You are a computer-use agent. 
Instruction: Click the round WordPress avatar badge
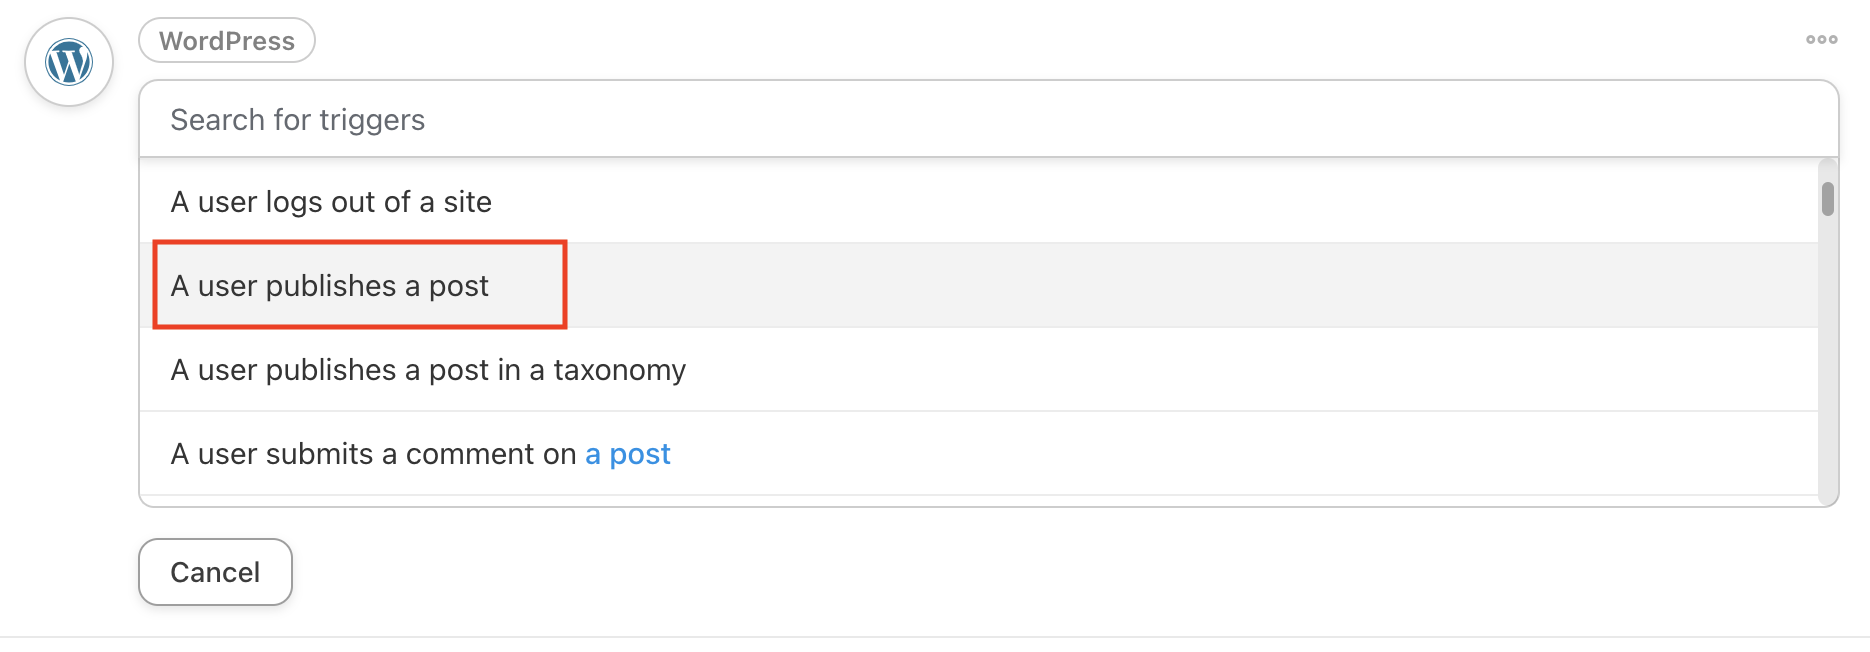click(x=69, y=62)
